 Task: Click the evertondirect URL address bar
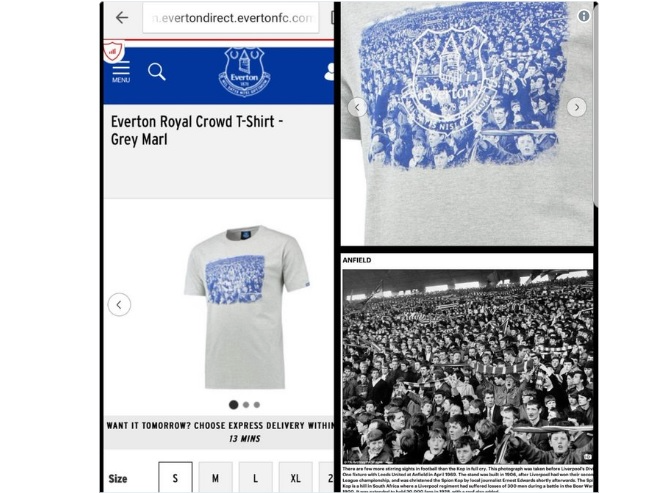pos(231,18)
